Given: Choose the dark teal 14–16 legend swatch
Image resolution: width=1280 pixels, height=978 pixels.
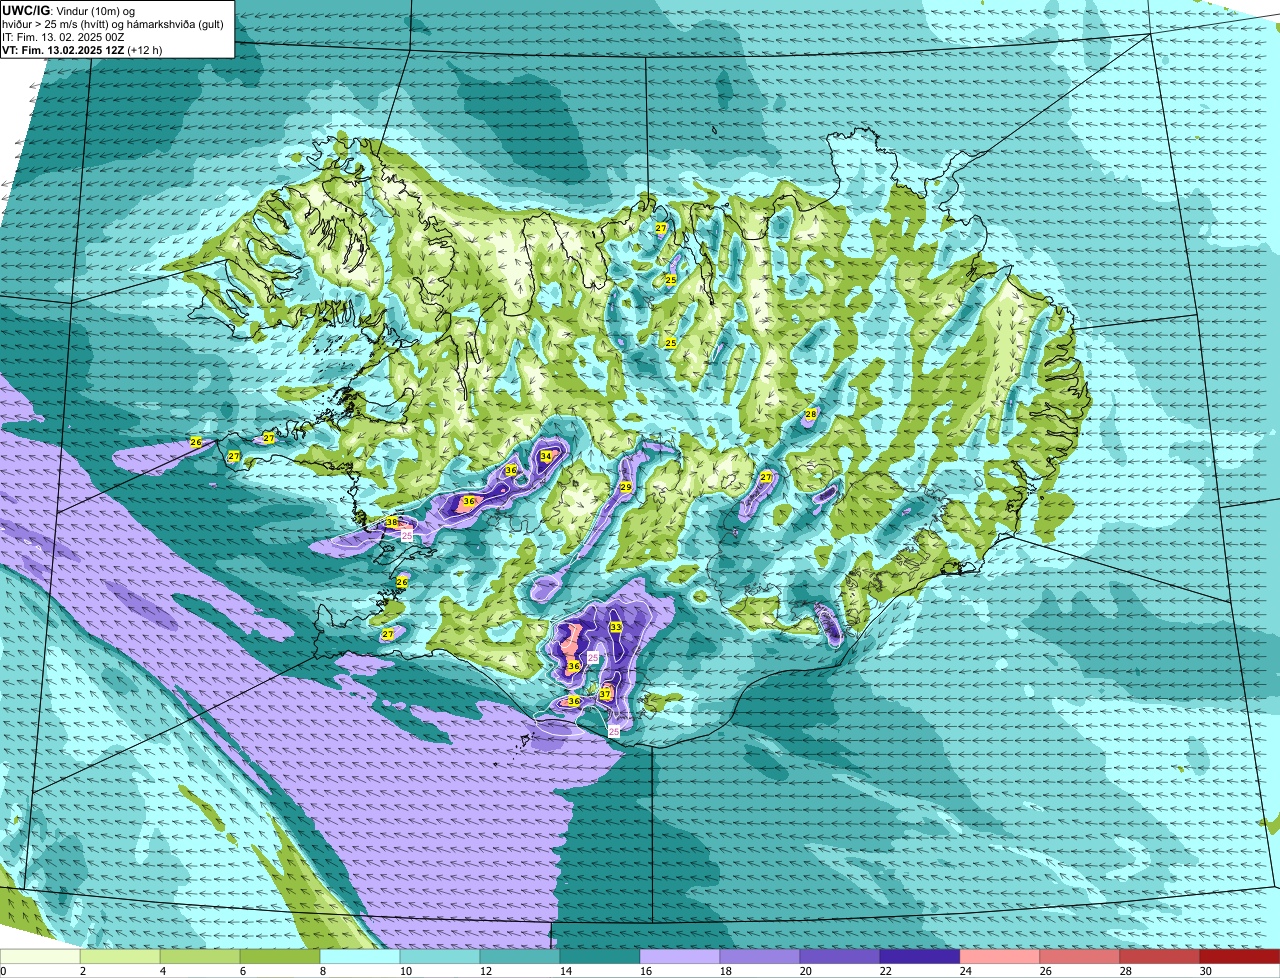Looking at the screenshot, I should click(x=600, y=956).
